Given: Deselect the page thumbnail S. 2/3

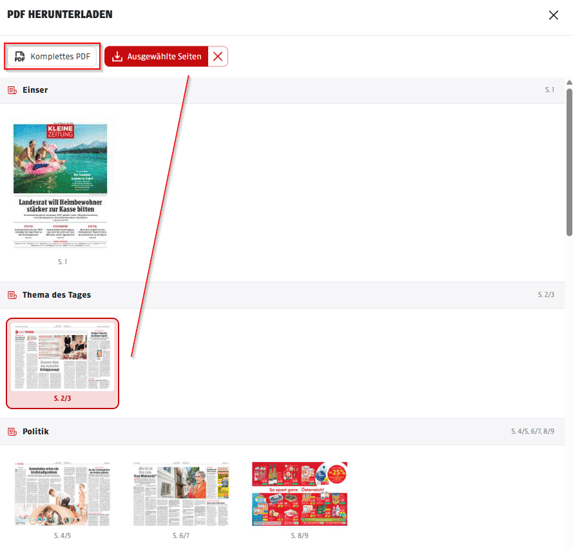Looking at the screenshot, I should pos(62,363).
